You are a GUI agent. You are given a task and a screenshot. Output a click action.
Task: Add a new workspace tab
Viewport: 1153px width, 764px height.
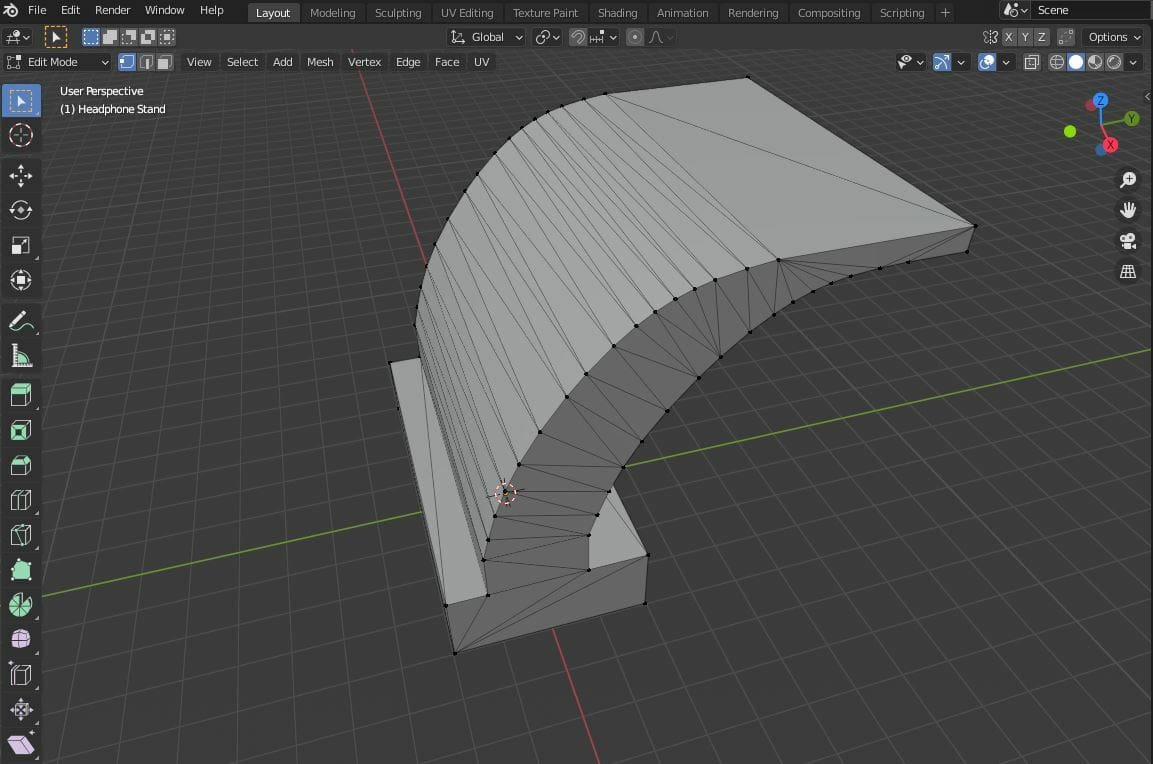tap(945, 13)
